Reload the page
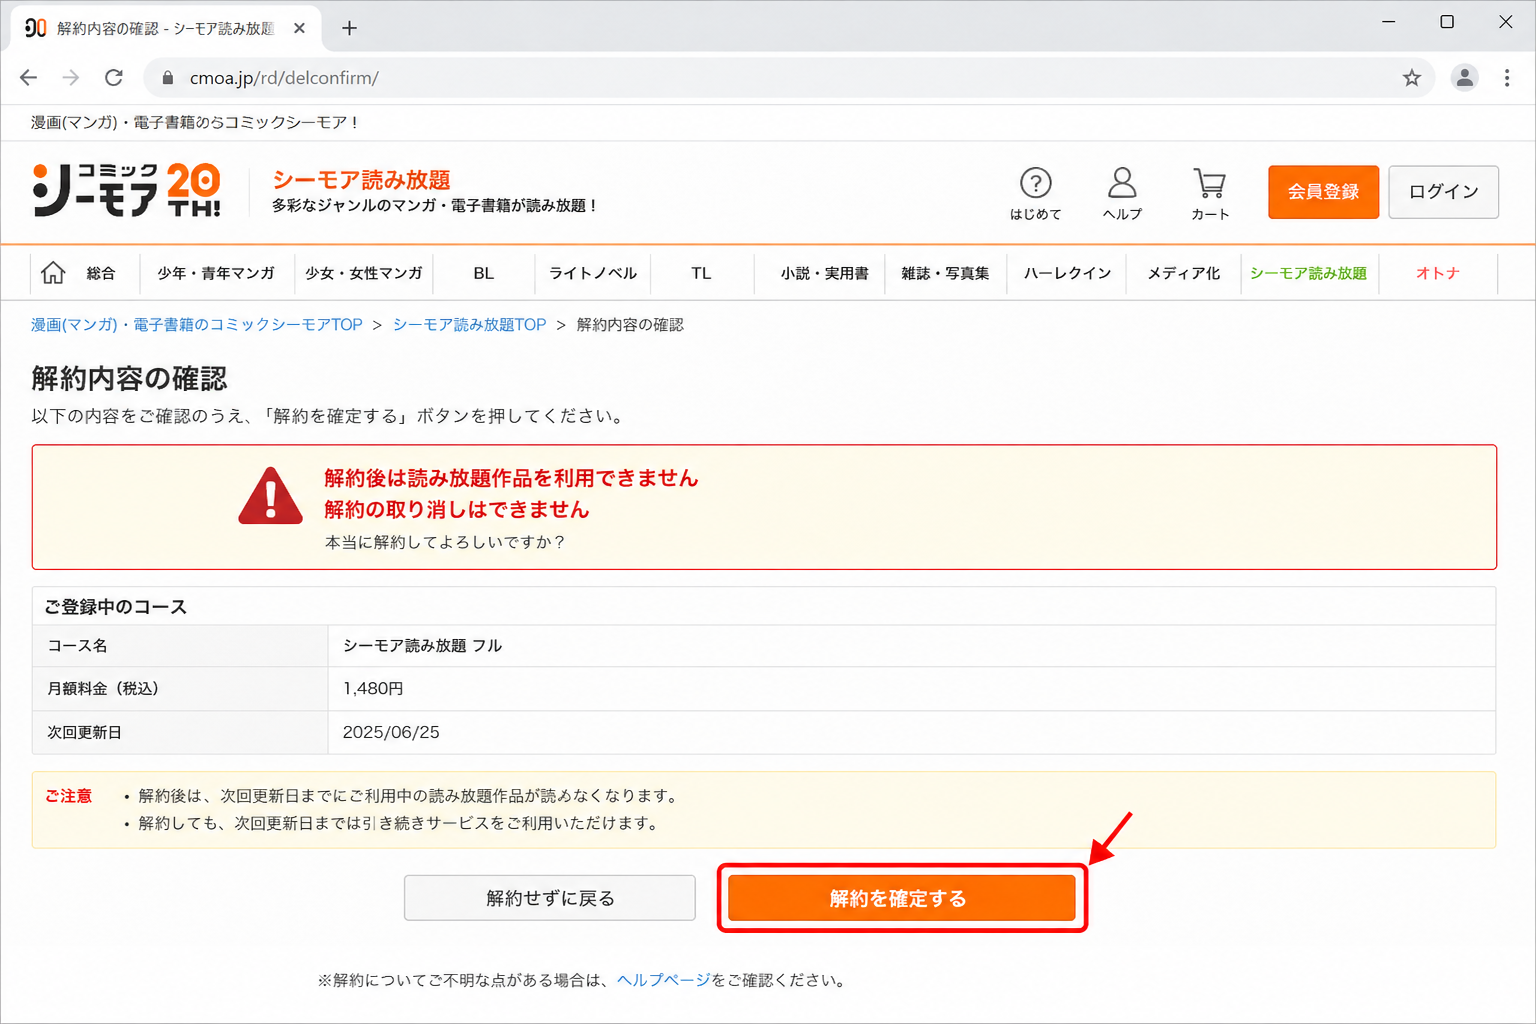 click(114, 77)
